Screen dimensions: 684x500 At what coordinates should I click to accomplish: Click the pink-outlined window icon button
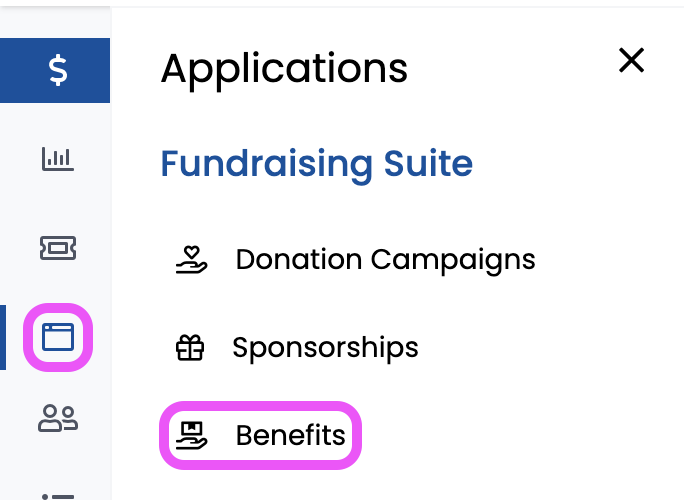(x=58, y=337)
